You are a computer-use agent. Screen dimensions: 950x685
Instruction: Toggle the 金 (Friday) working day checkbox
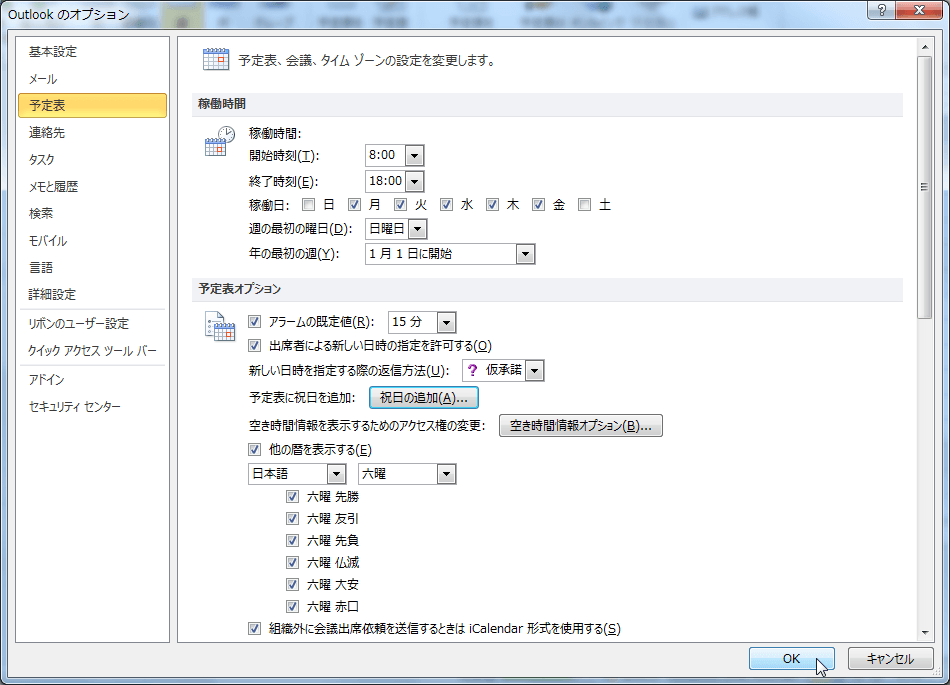(538, 205)
